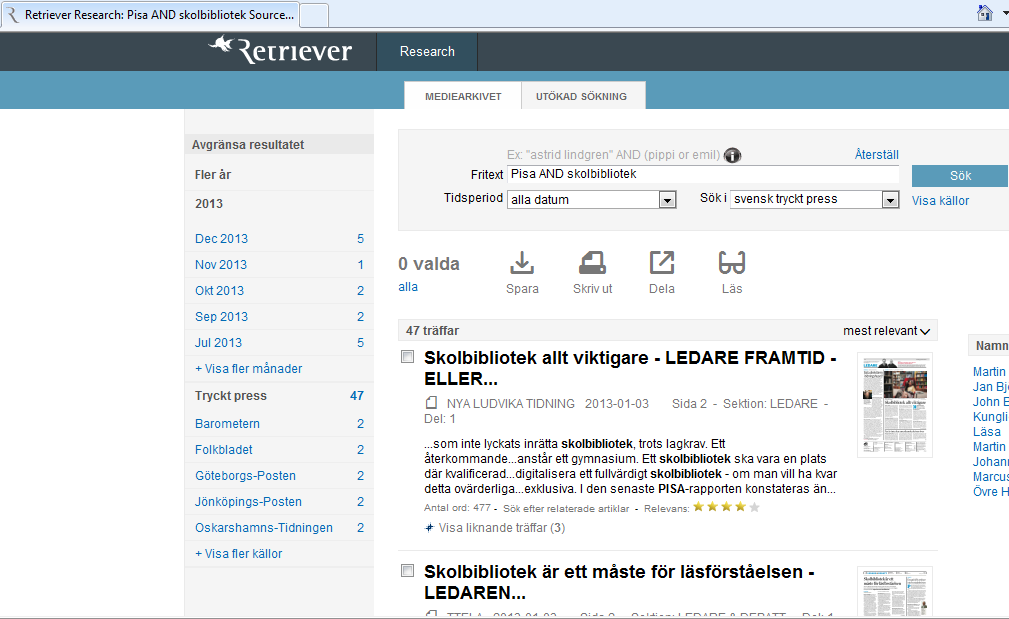Click the '0 valda' selection counter
The width and height of the screenshot is (1009, 619).
point(429,264)
